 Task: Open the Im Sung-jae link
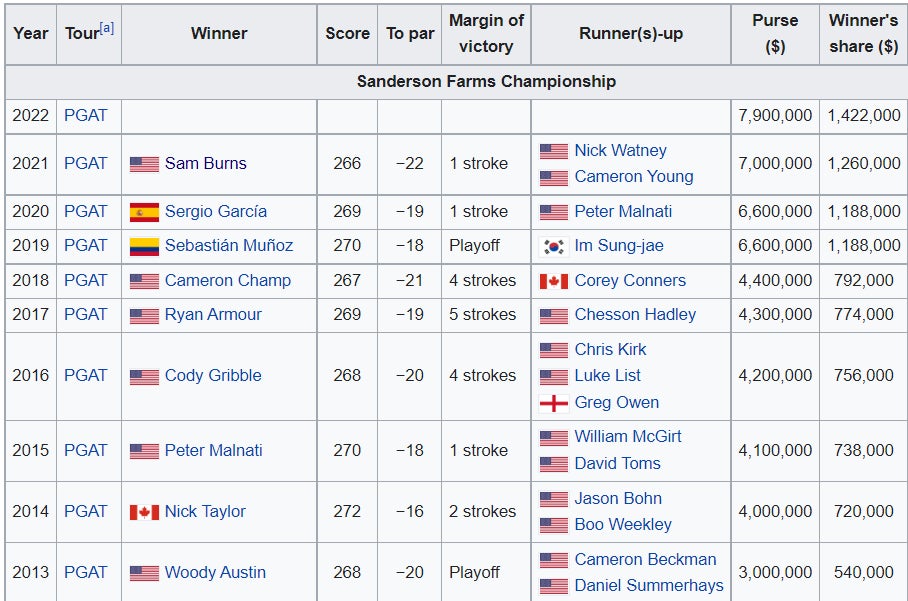(x=618, y=245)
